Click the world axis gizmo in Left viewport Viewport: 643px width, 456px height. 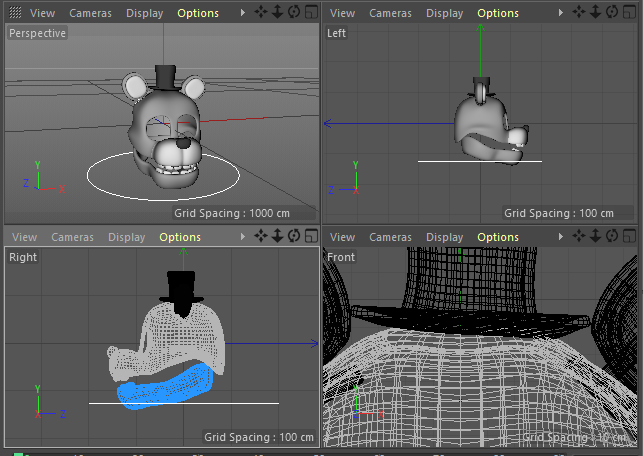pyautogui.click(x=344, y=178)
